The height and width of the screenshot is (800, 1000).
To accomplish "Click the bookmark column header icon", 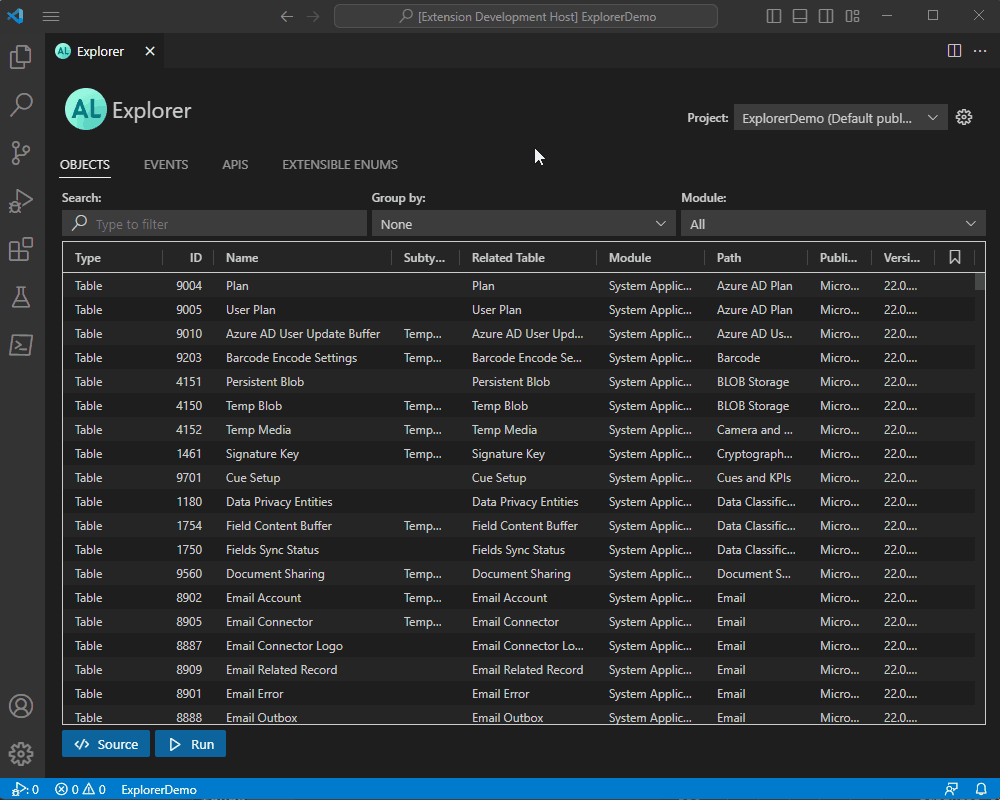I will pos(955,257).
